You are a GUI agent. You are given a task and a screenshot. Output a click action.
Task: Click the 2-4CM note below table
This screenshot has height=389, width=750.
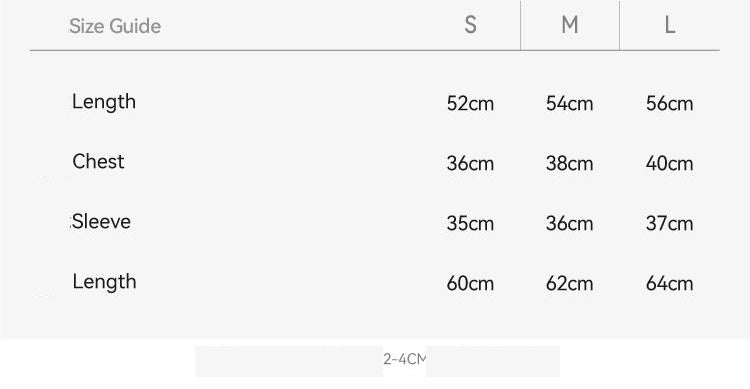[404, 359]
